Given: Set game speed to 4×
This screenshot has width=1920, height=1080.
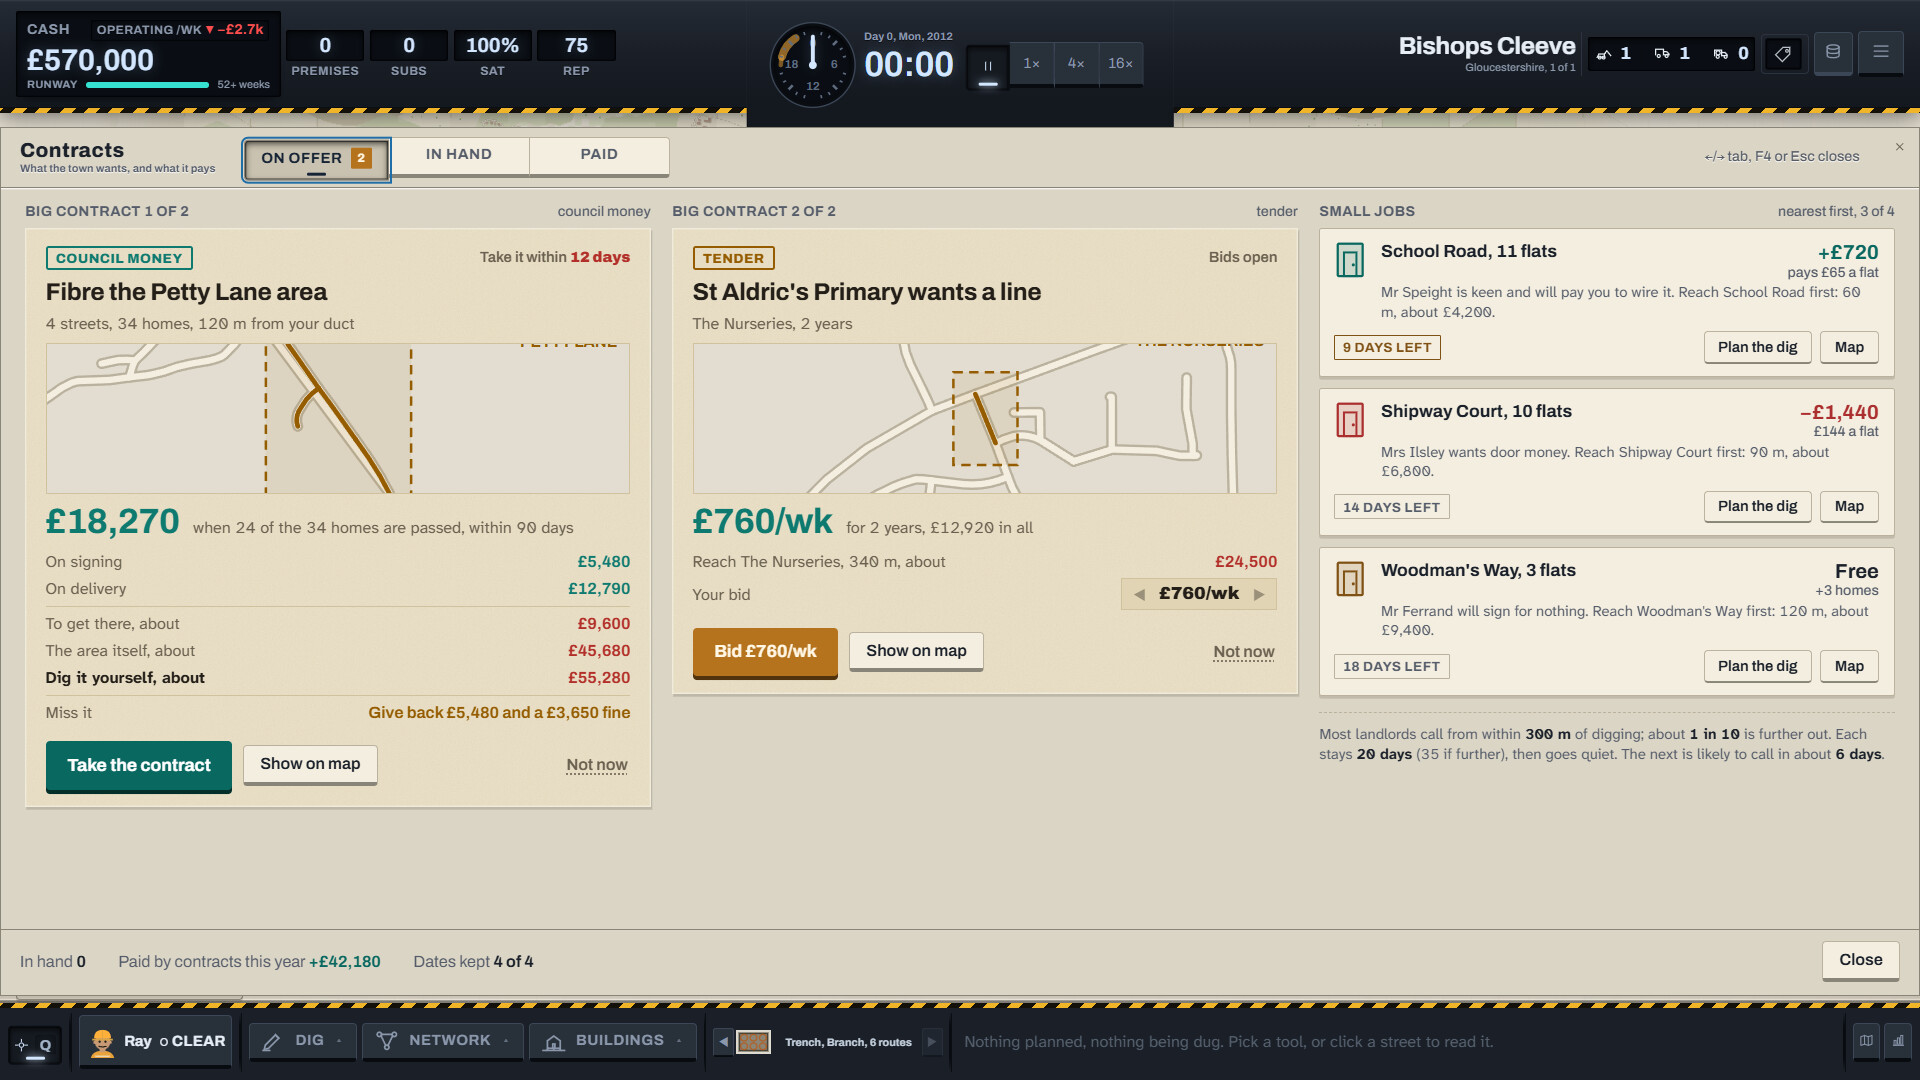Looking at the screenshot, I should click(x=1076, y=64).
